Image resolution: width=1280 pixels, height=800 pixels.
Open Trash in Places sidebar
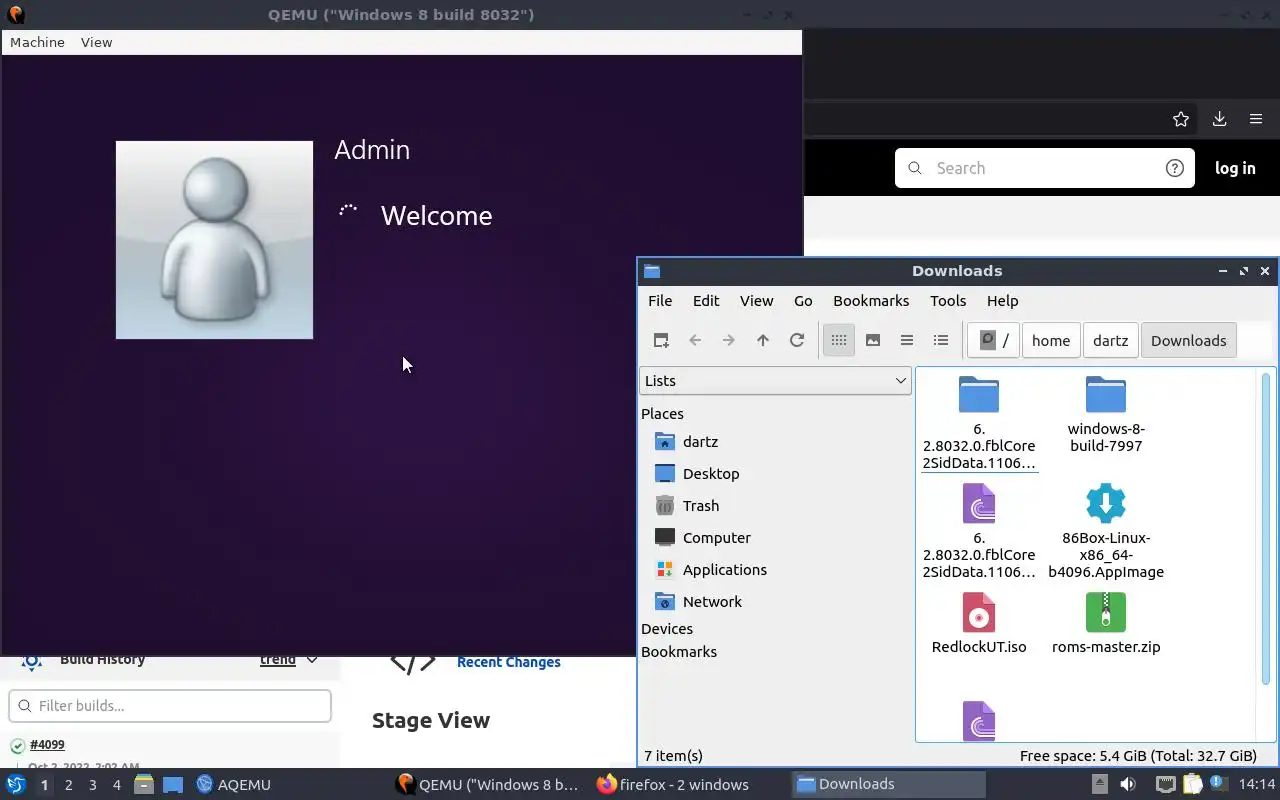pos(687,505)
